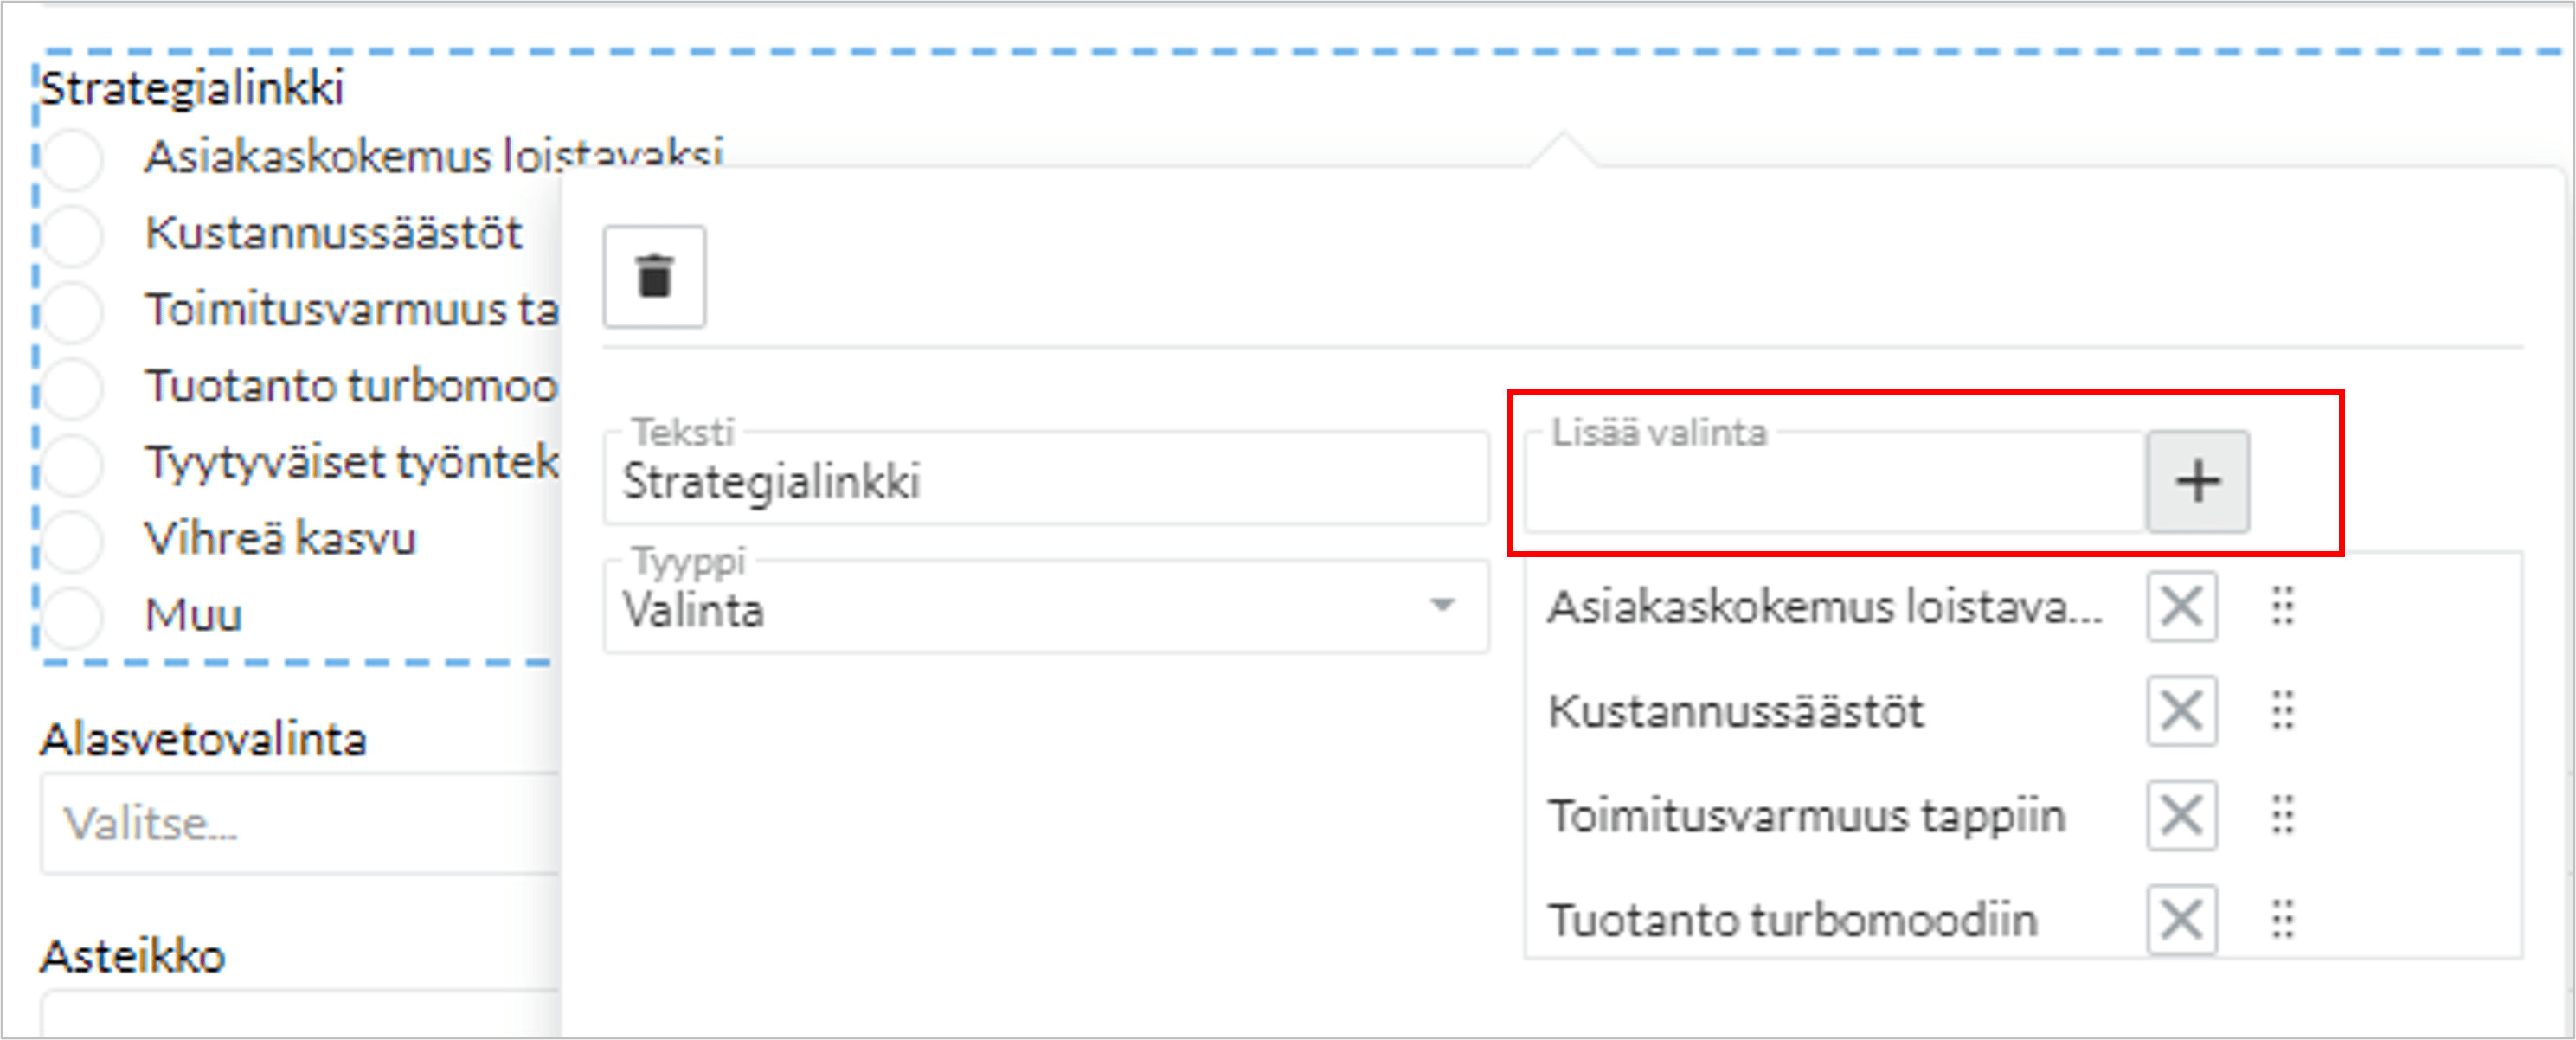Select the Kustannussäästöt radio button
2576x1040 pixels.
coord(72,234)
